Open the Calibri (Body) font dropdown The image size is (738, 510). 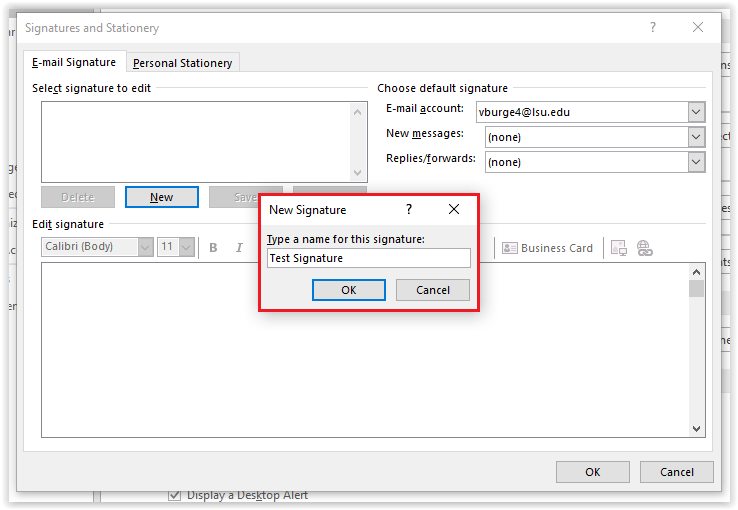tap(145, 247)
